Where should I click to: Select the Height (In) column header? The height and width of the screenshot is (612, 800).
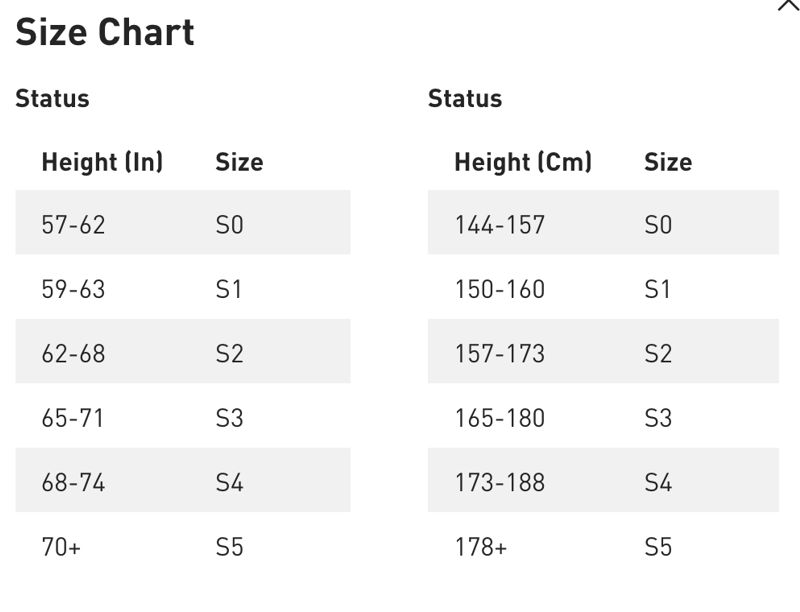click(x=102, y=162)
